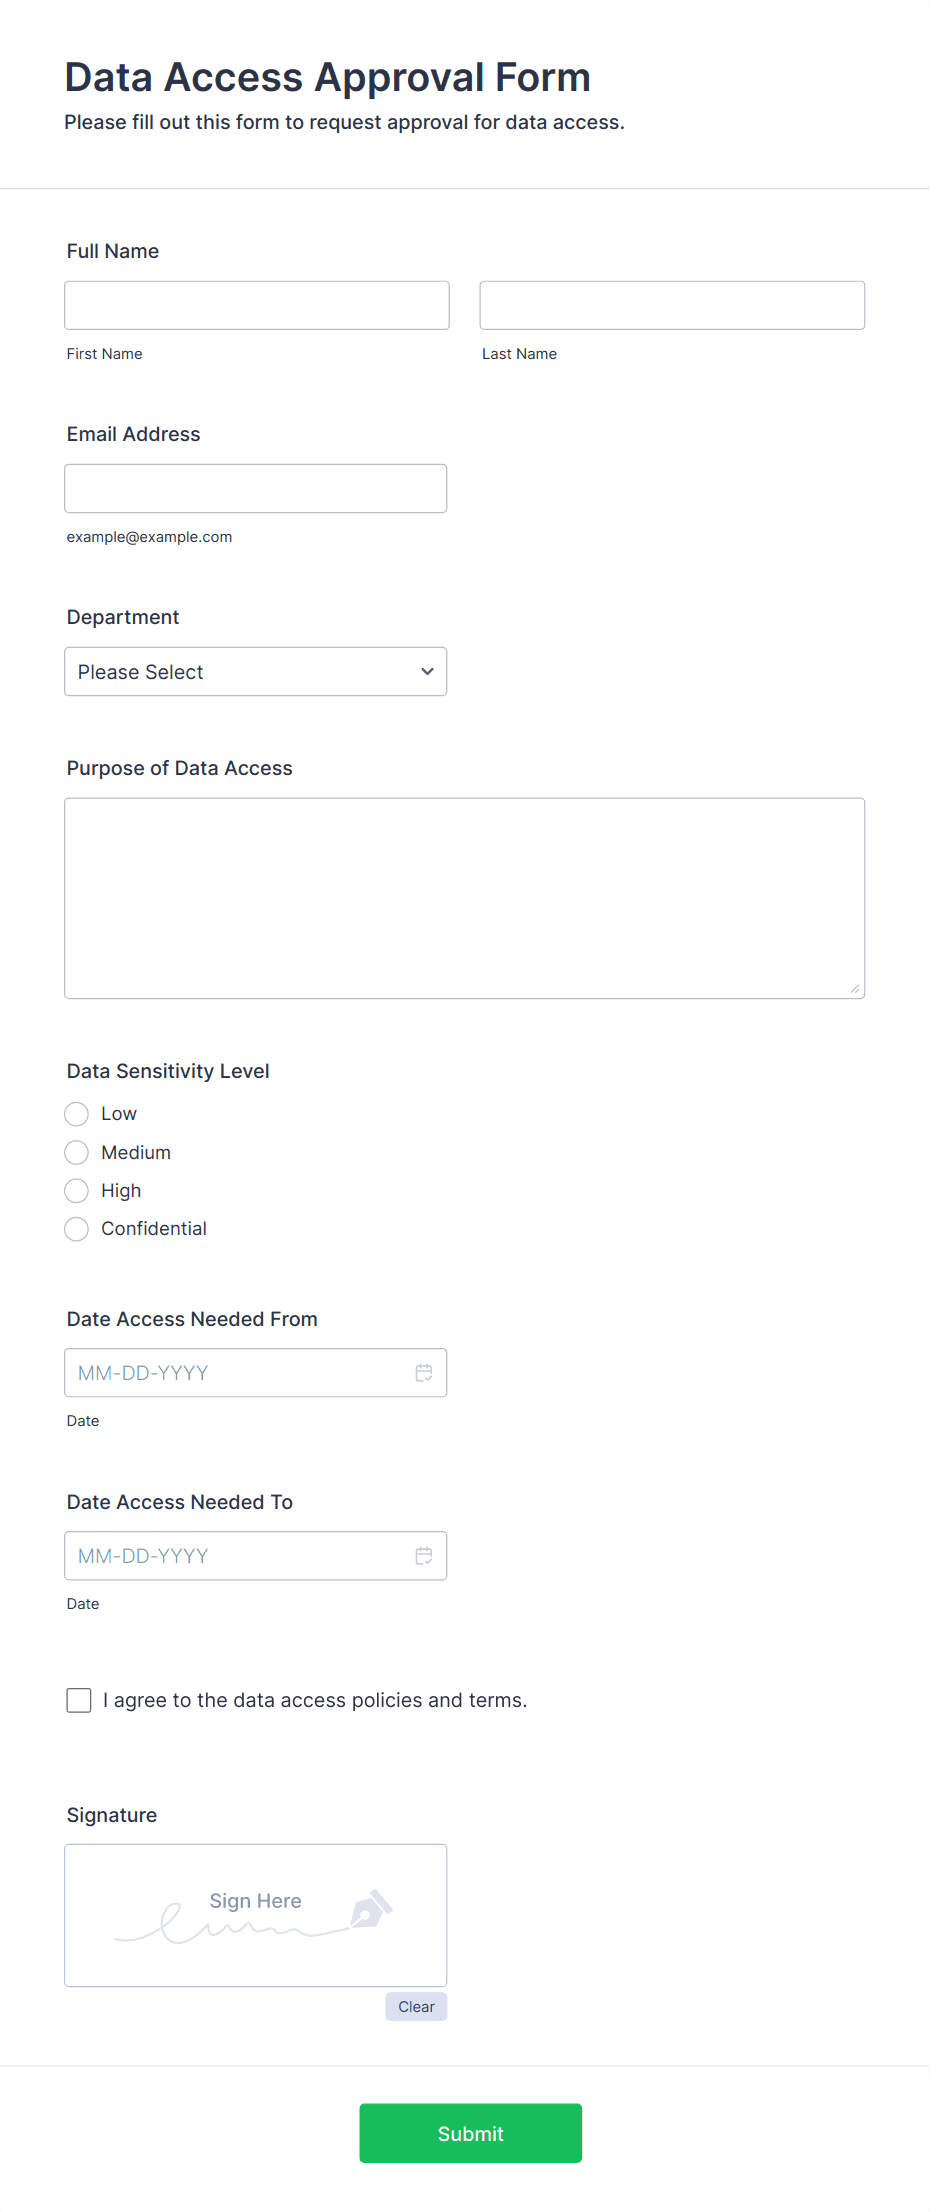Open calendar picker for Date Access Needed From
This screenshot has height=2212, width=930.
pos(424,1373)
